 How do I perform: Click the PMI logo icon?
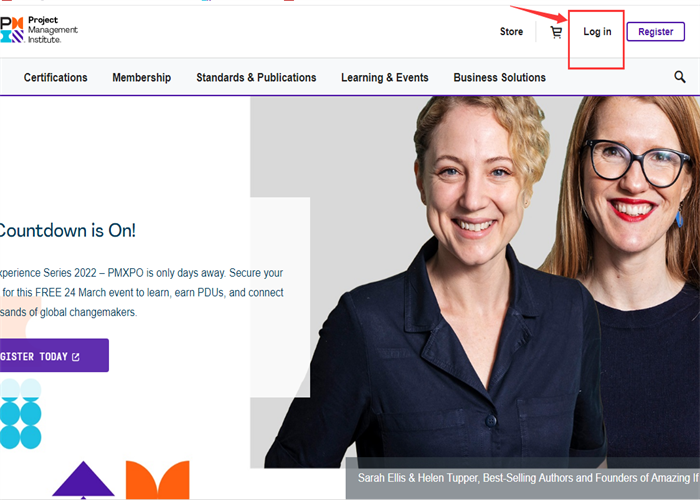pyautogui.click(x=12, y=30)
